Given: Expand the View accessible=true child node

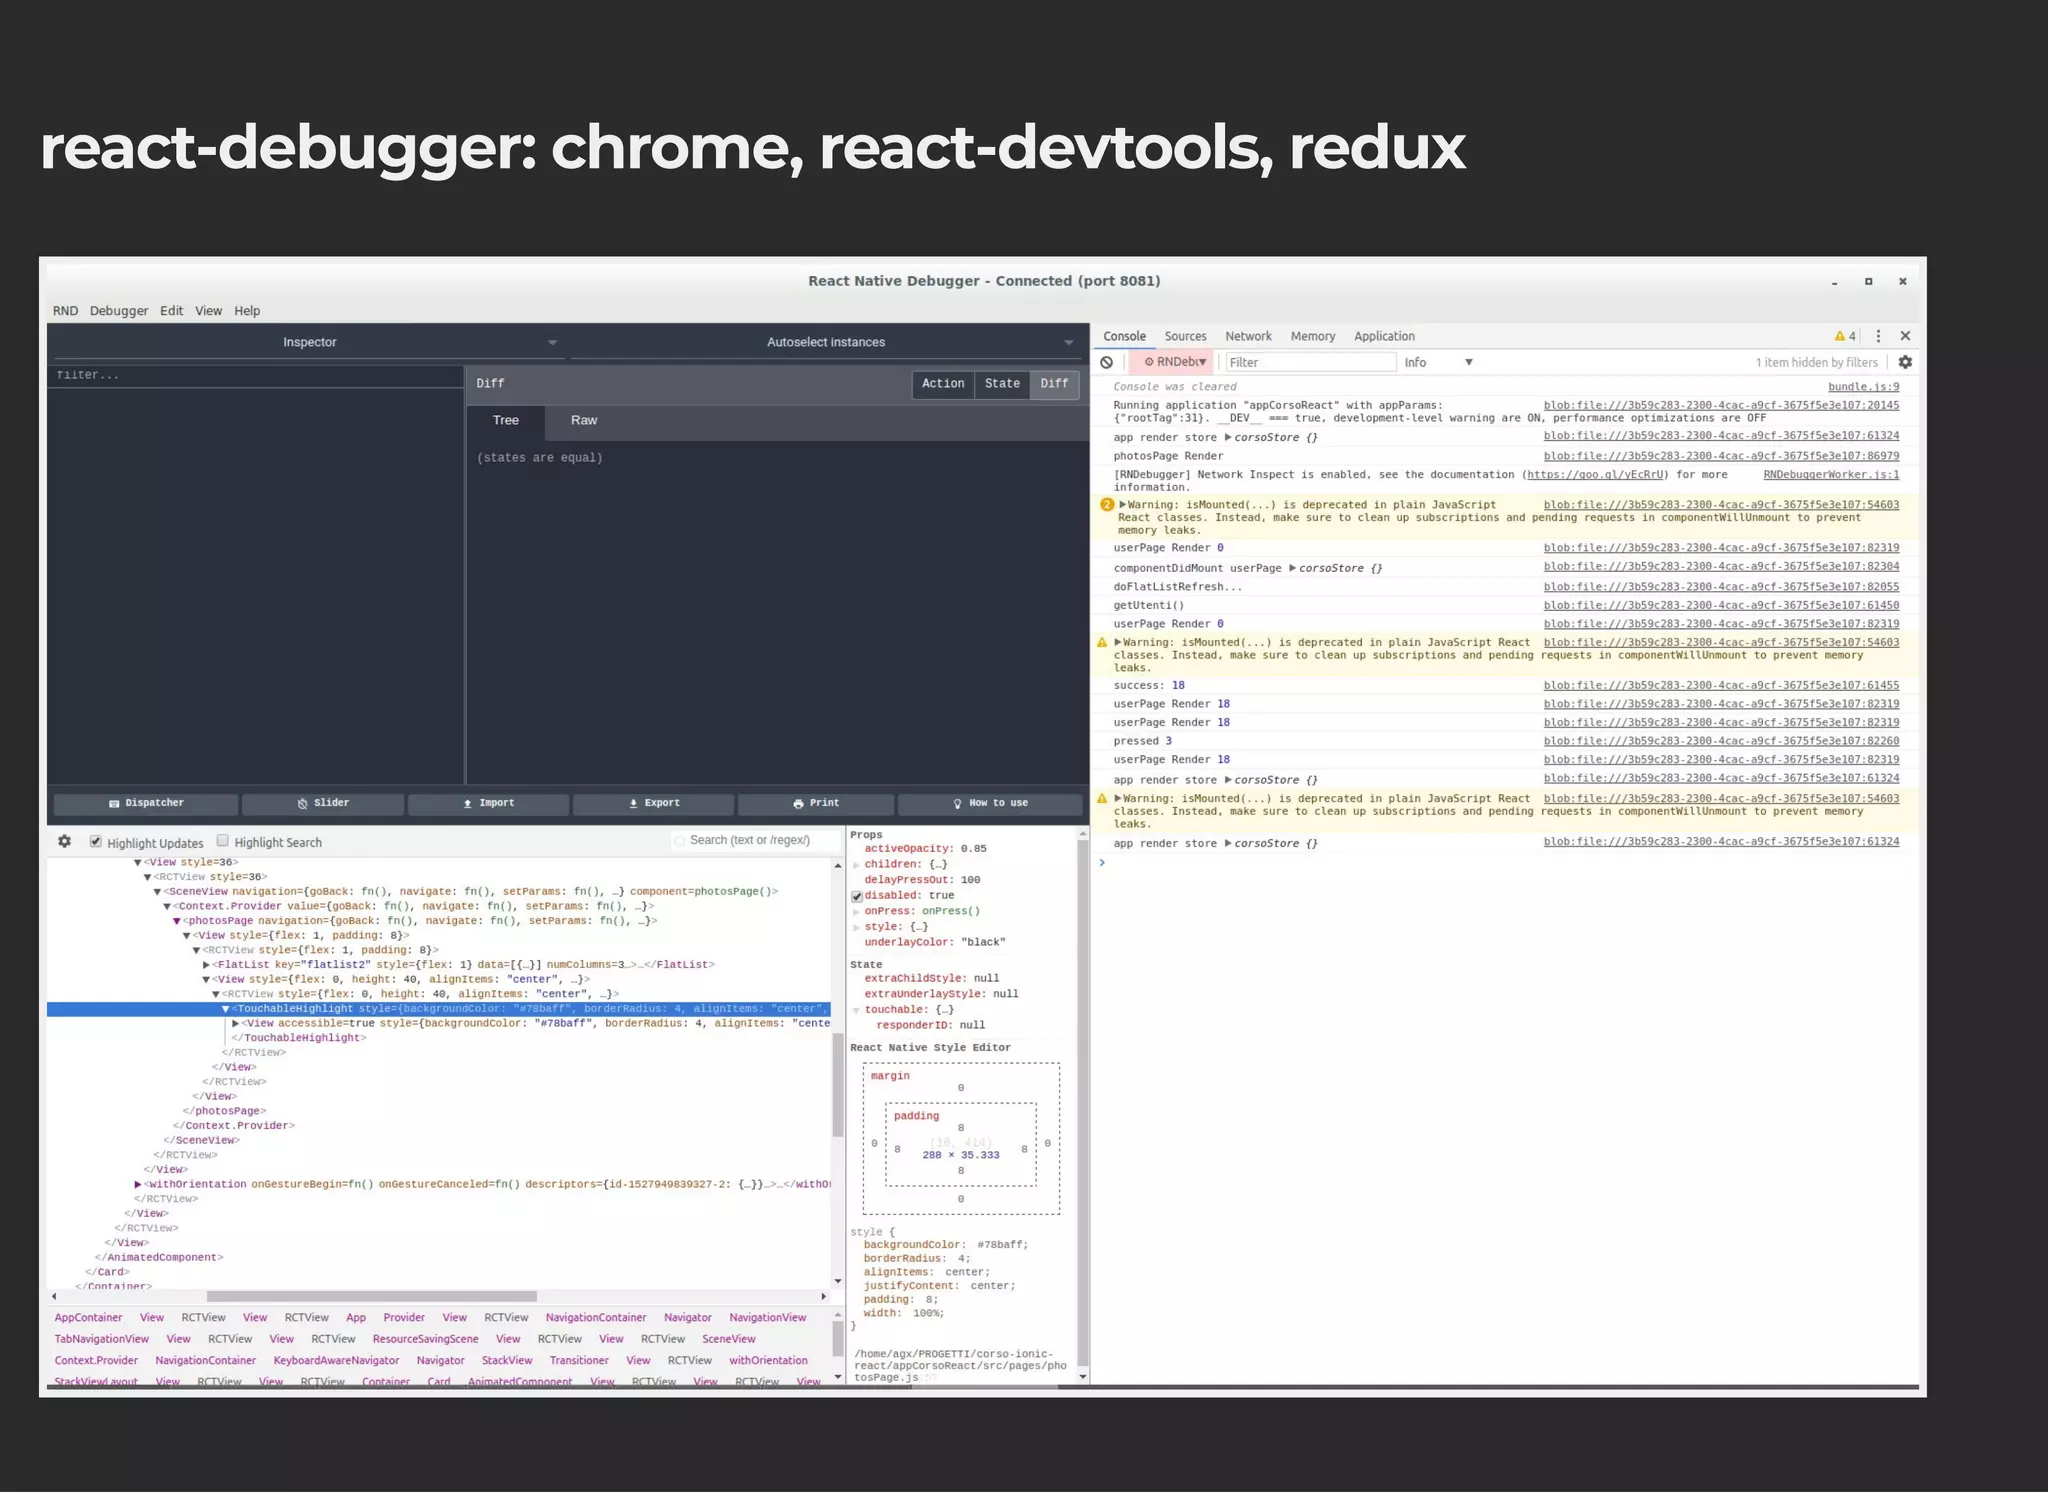Looking at the screenshot, I should [x=235, y=1023].
